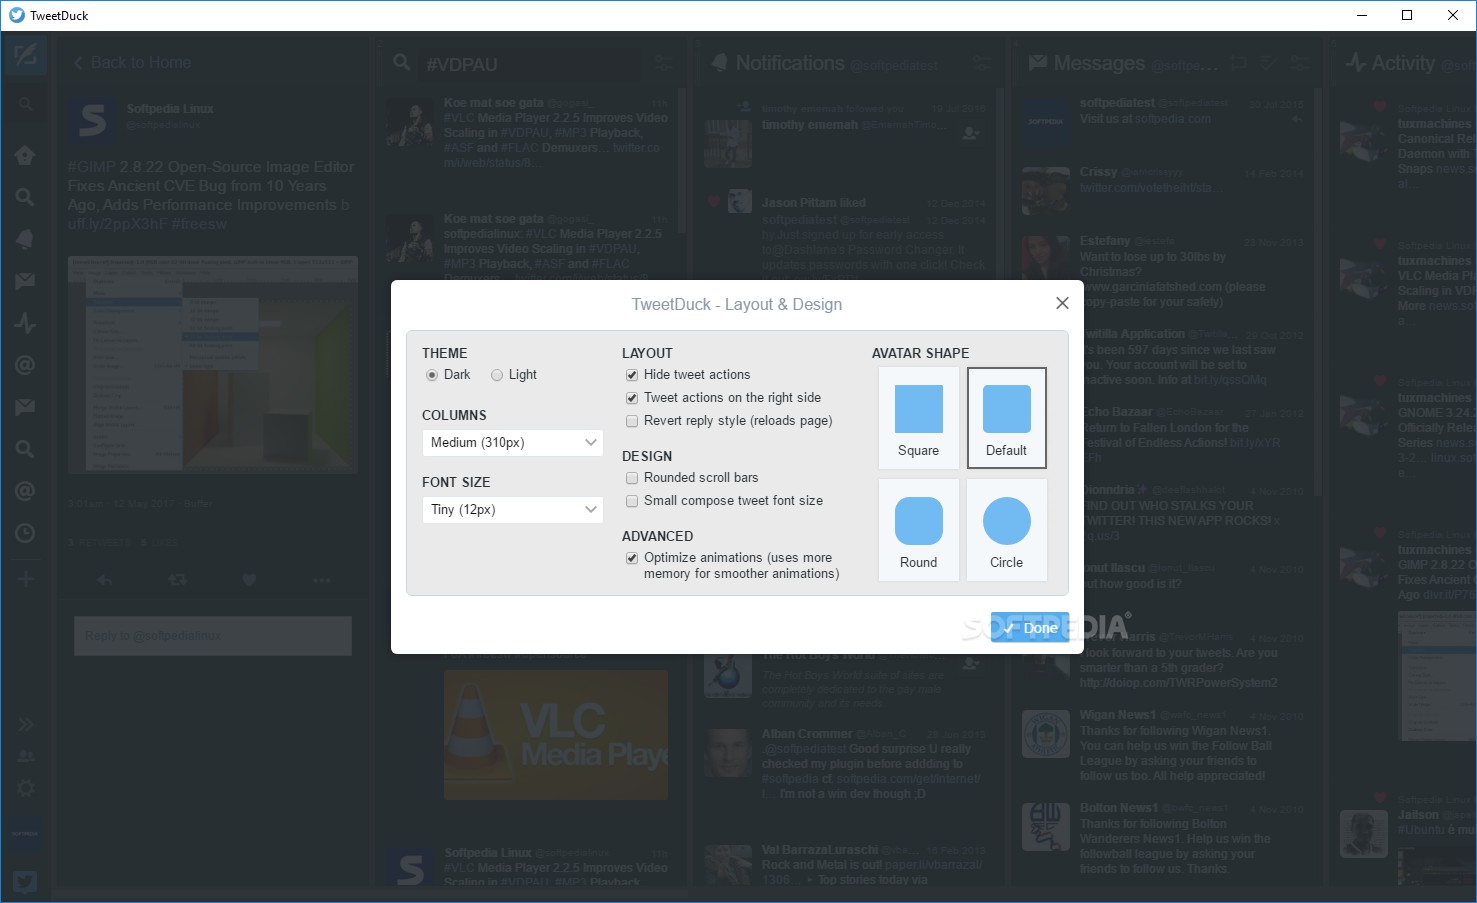Toggle Optimize animations checkbox

coord(632,558)
